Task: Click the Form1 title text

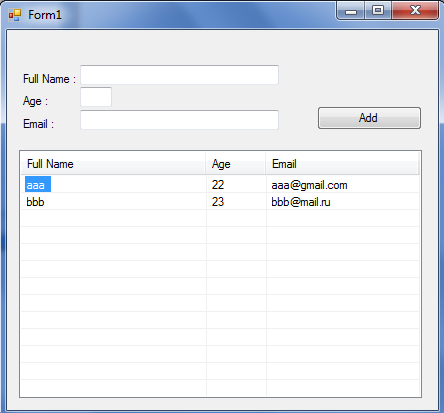Action: (45, 15)
